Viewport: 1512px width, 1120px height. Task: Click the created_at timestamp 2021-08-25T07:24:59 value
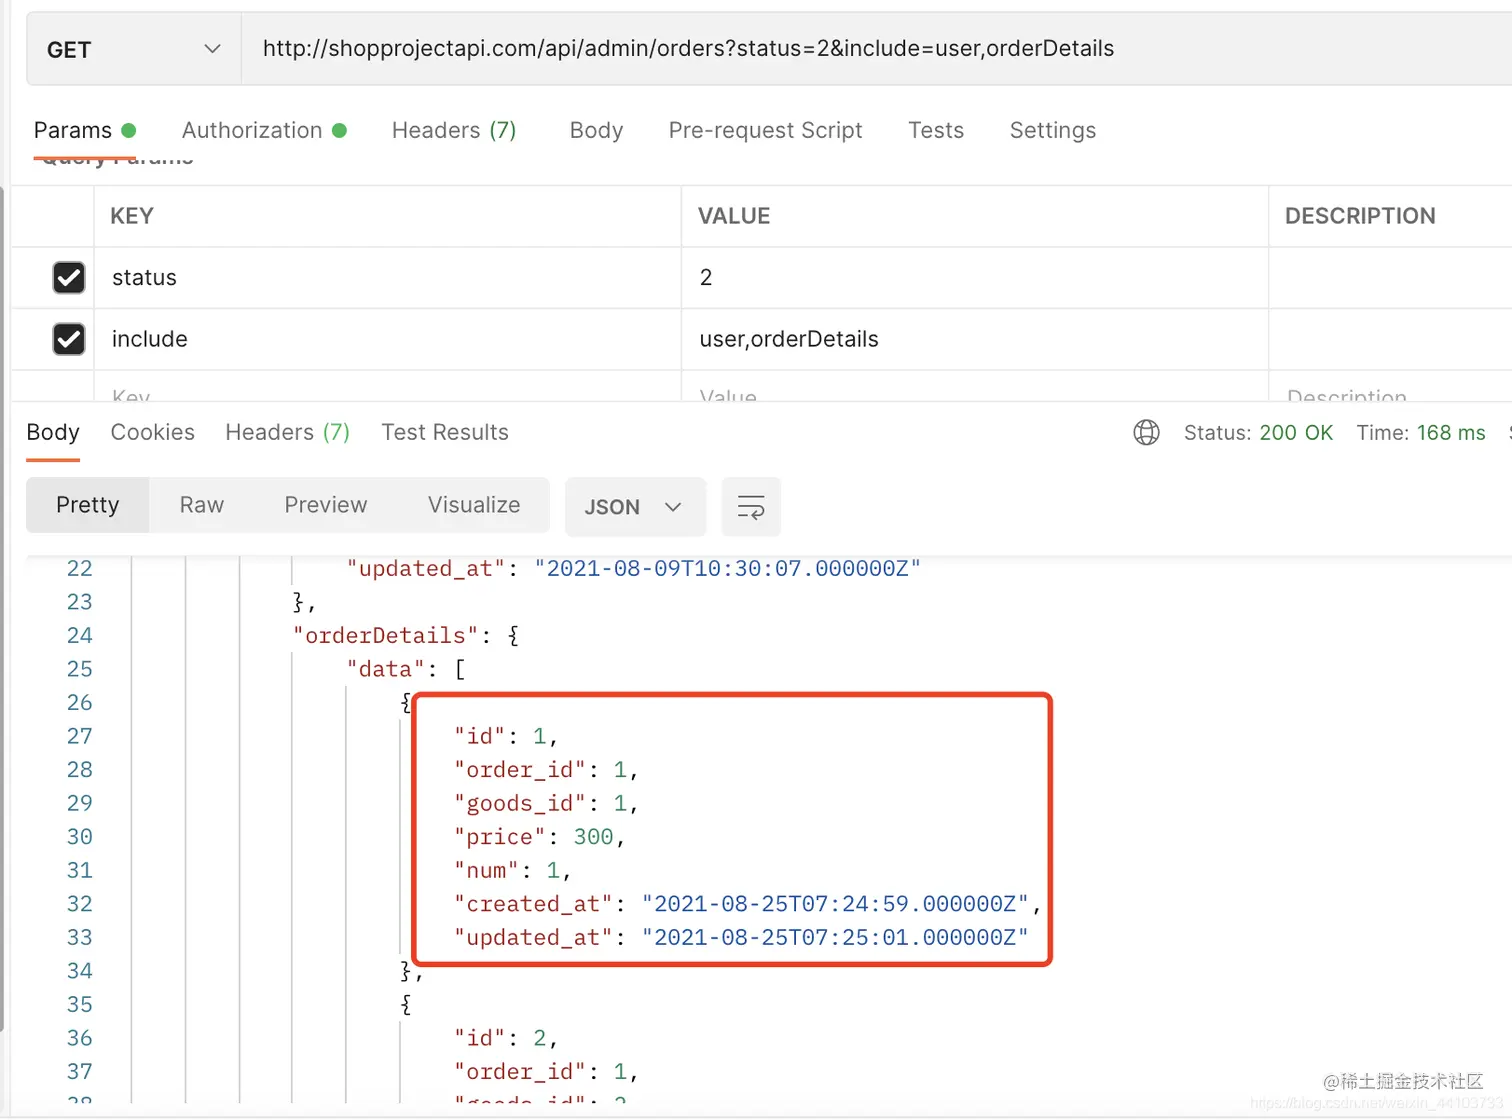coord(835,904)
